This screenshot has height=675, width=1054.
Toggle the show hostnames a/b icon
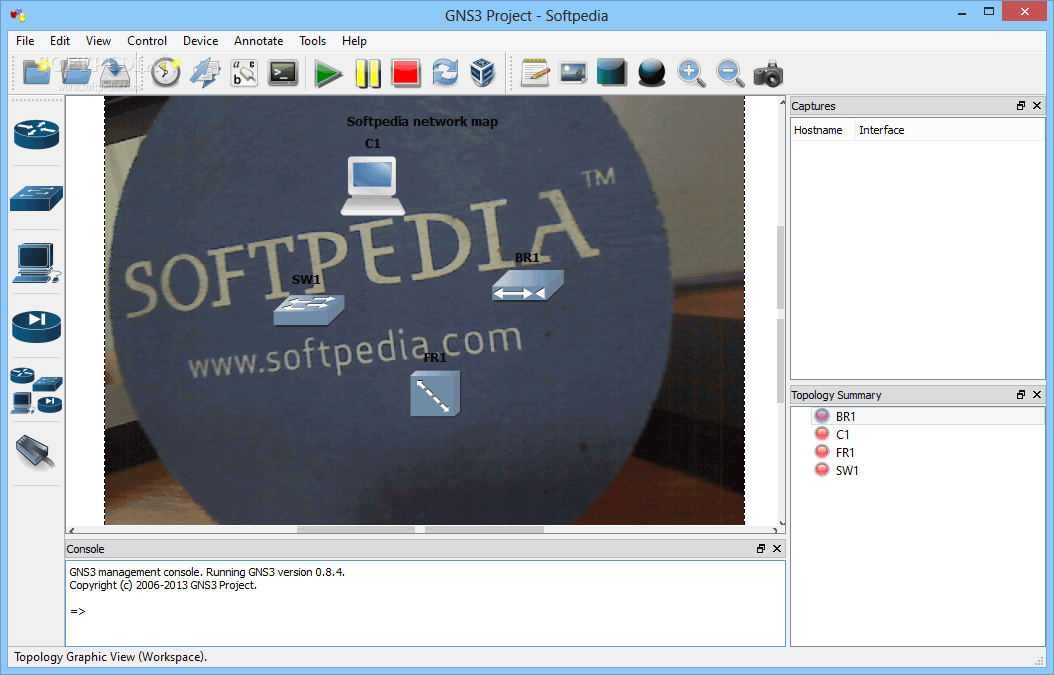point(244,73)
